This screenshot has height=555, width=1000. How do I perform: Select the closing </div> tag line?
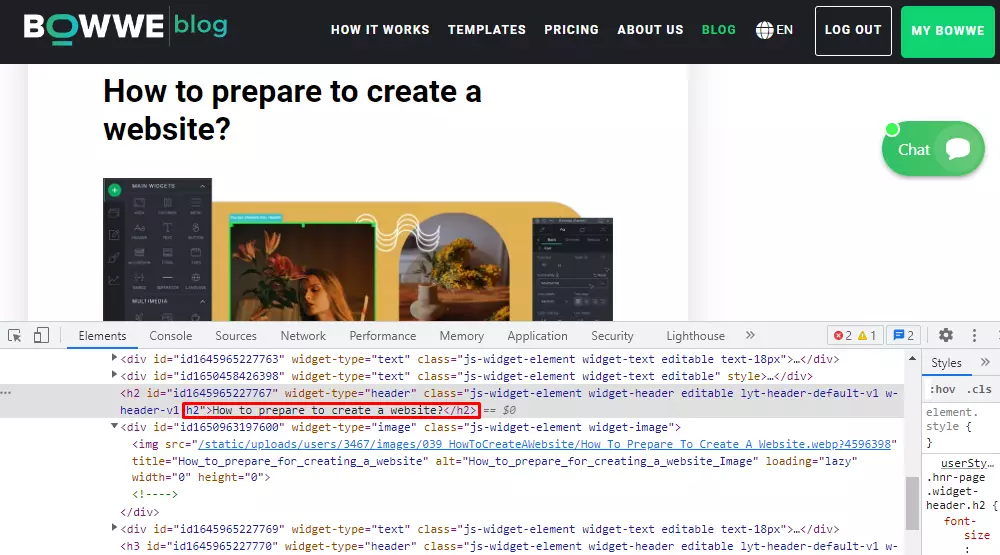tap(140, 512)
